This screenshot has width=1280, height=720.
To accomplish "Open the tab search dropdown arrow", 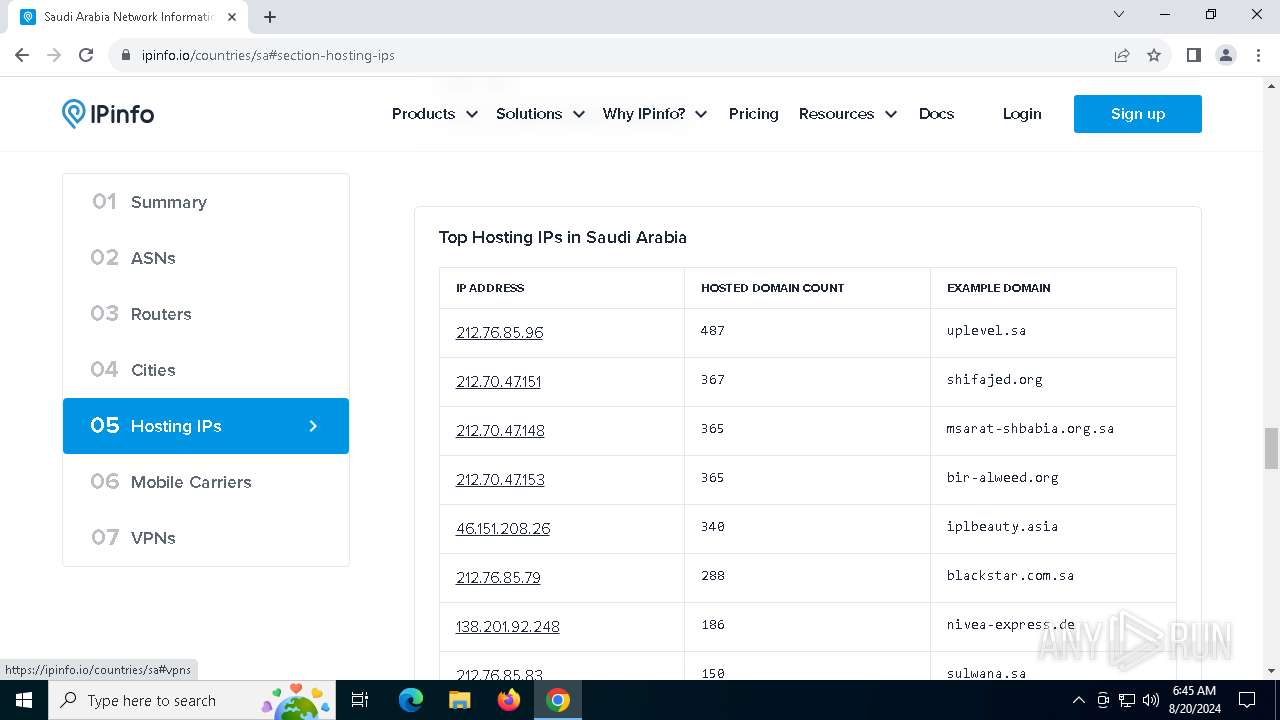I will pos(1119,15).
